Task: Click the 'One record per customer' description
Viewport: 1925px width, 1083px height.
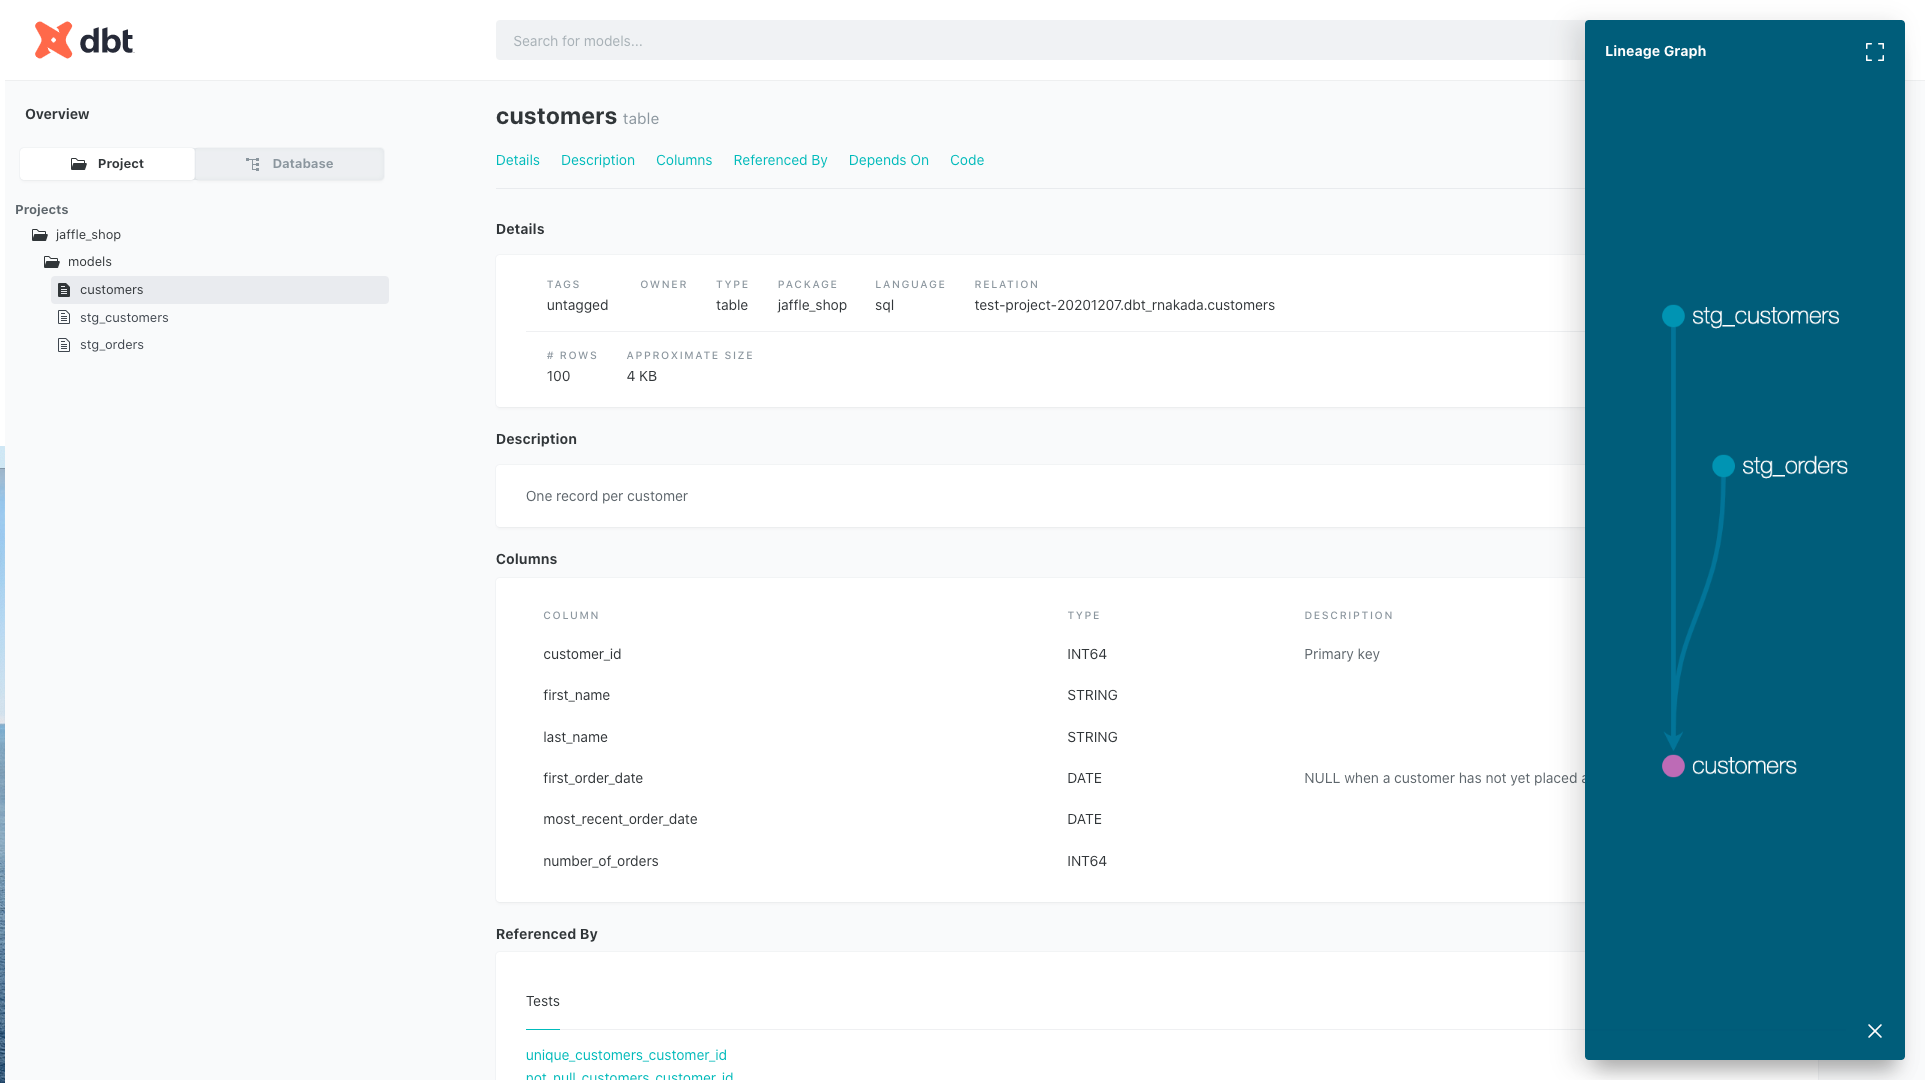Action: pos(607,496)
